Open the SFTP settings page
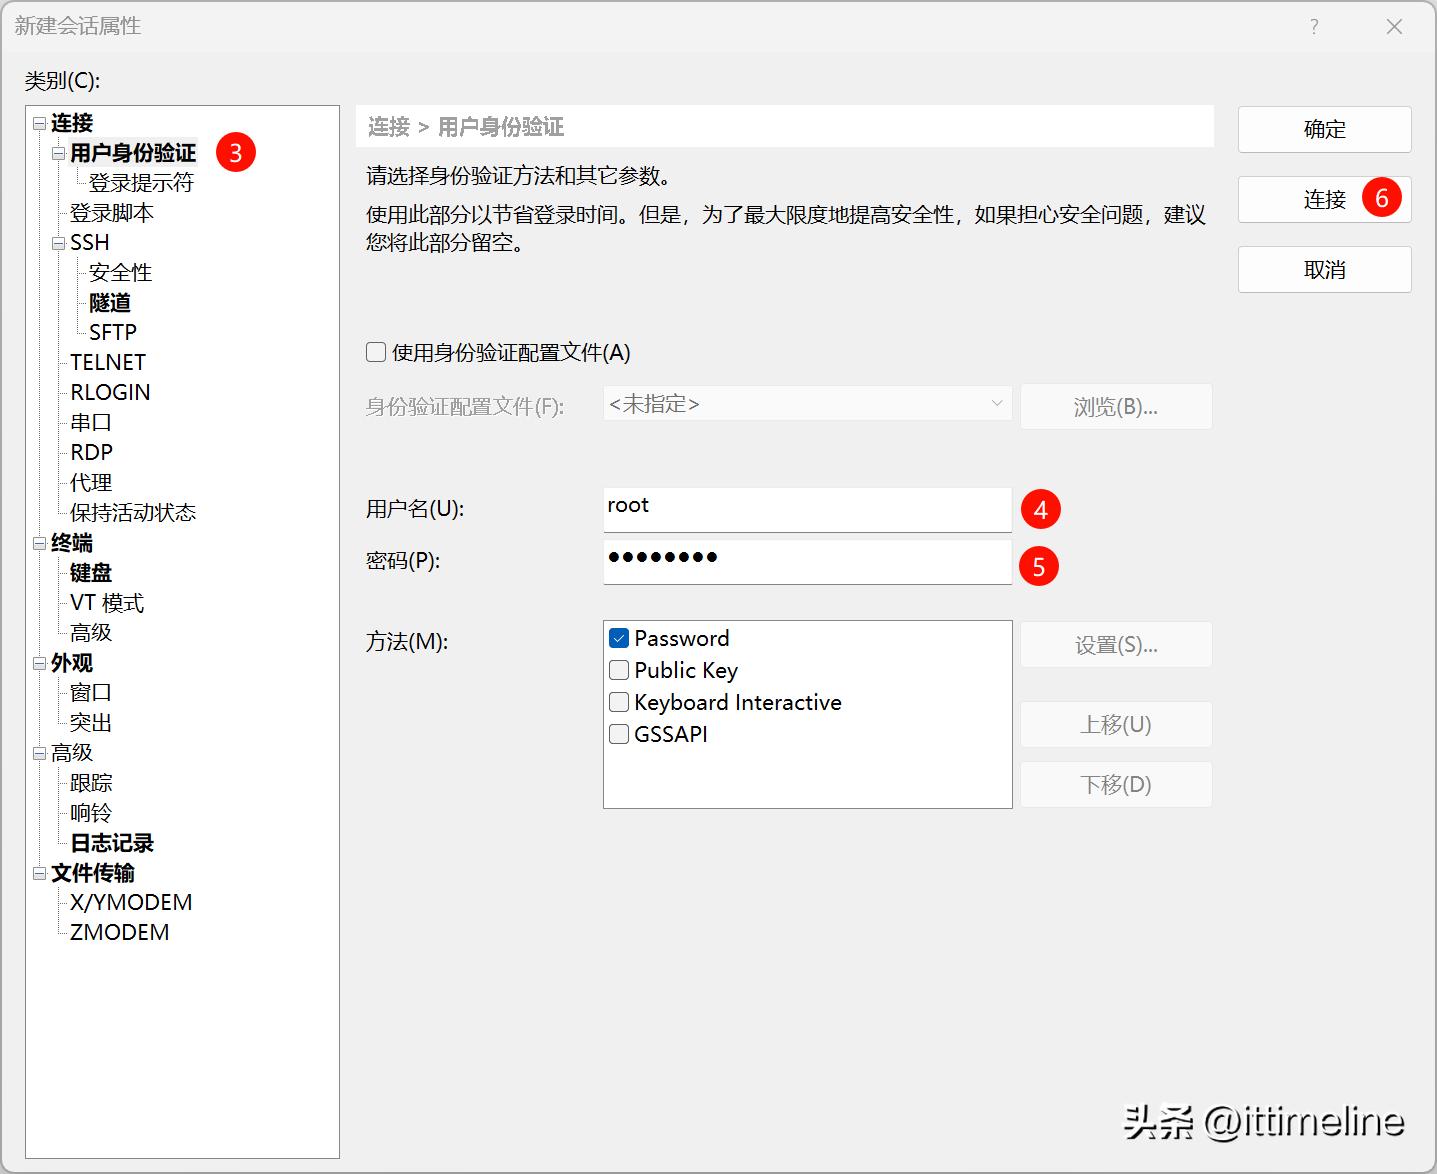 [x=112, y=332]
